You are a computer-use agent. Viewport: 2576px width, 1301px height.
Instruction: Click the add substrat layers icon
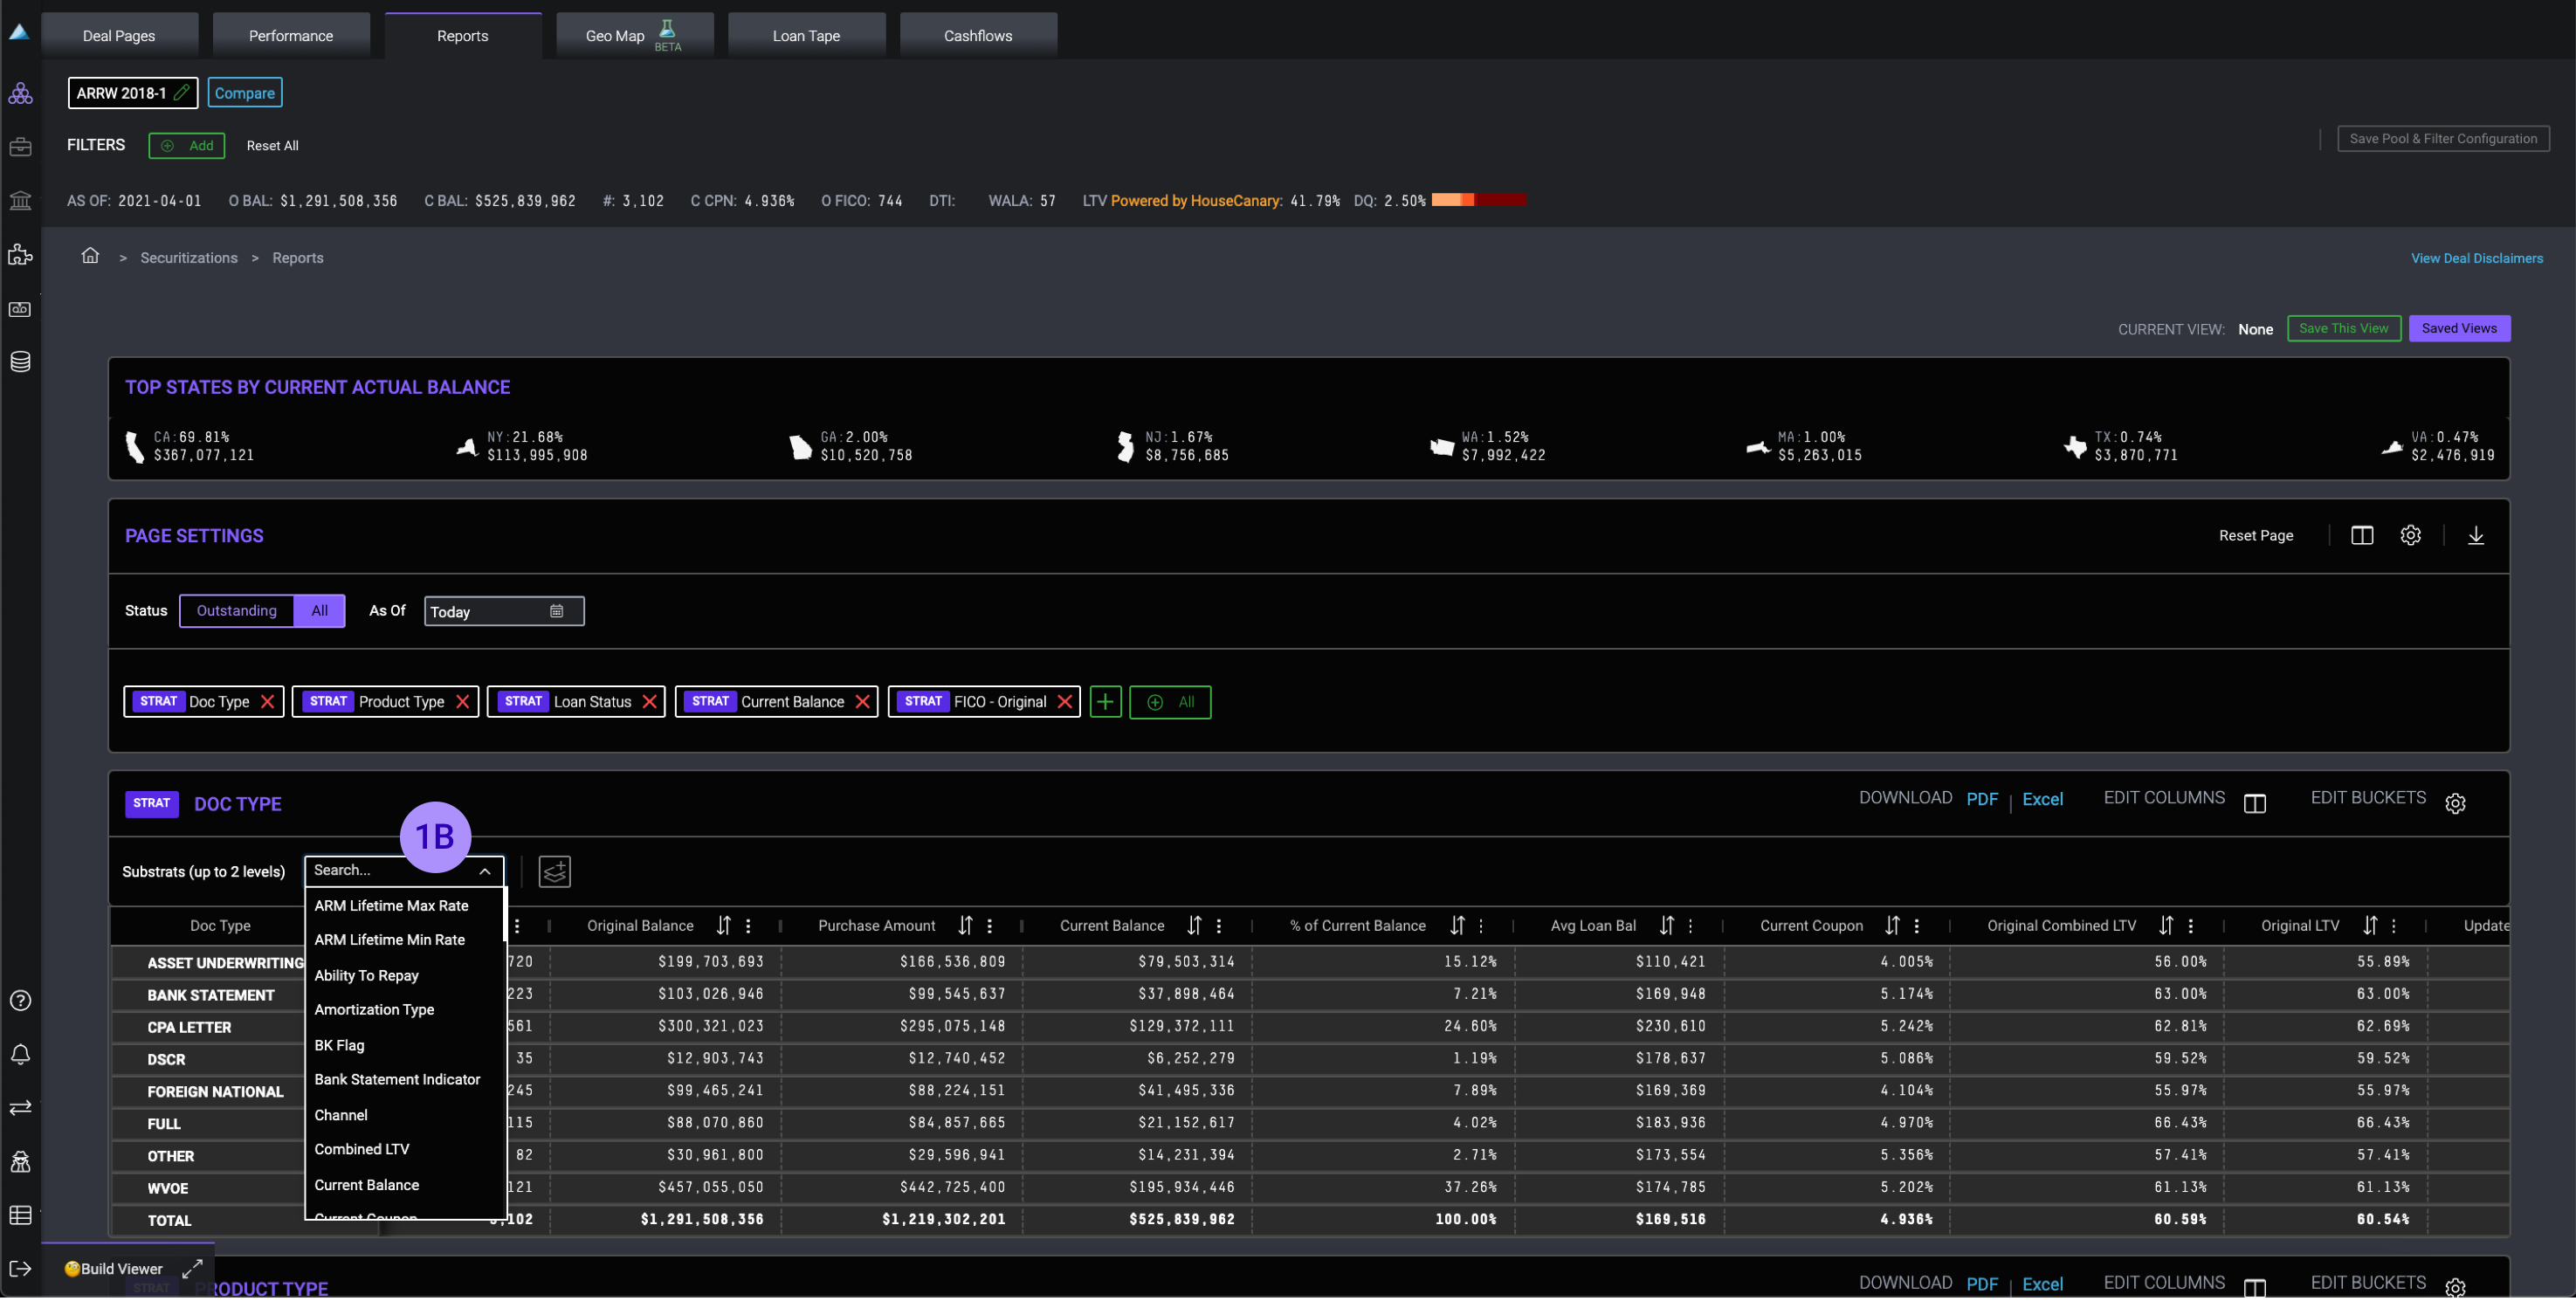pos(554,872)
